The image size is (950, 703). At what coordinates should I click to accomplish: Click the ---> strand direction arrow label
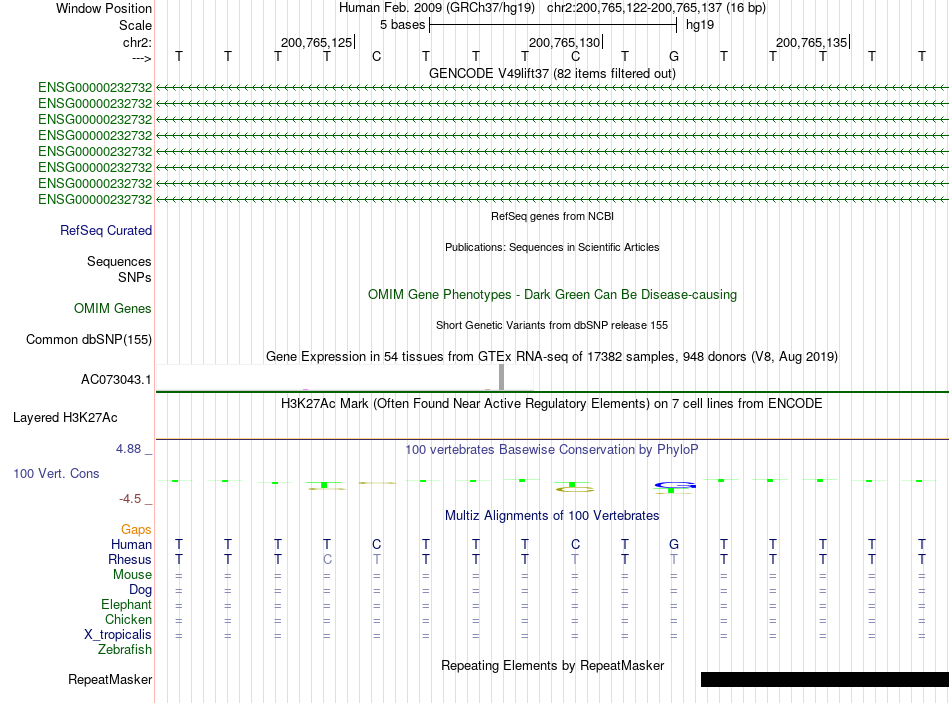click(141, 58)
